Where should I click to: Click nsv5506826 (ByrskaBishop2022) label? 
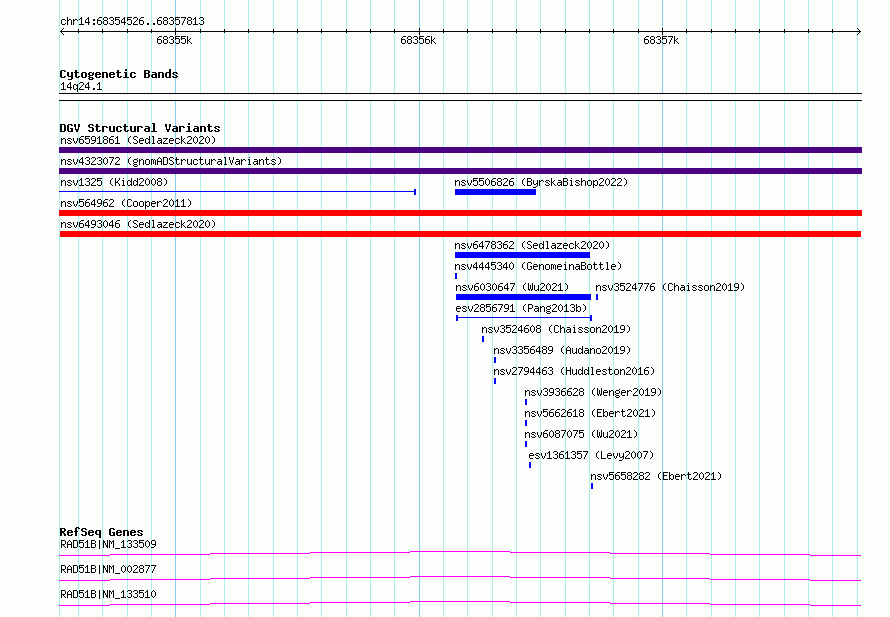coord(541,182)
